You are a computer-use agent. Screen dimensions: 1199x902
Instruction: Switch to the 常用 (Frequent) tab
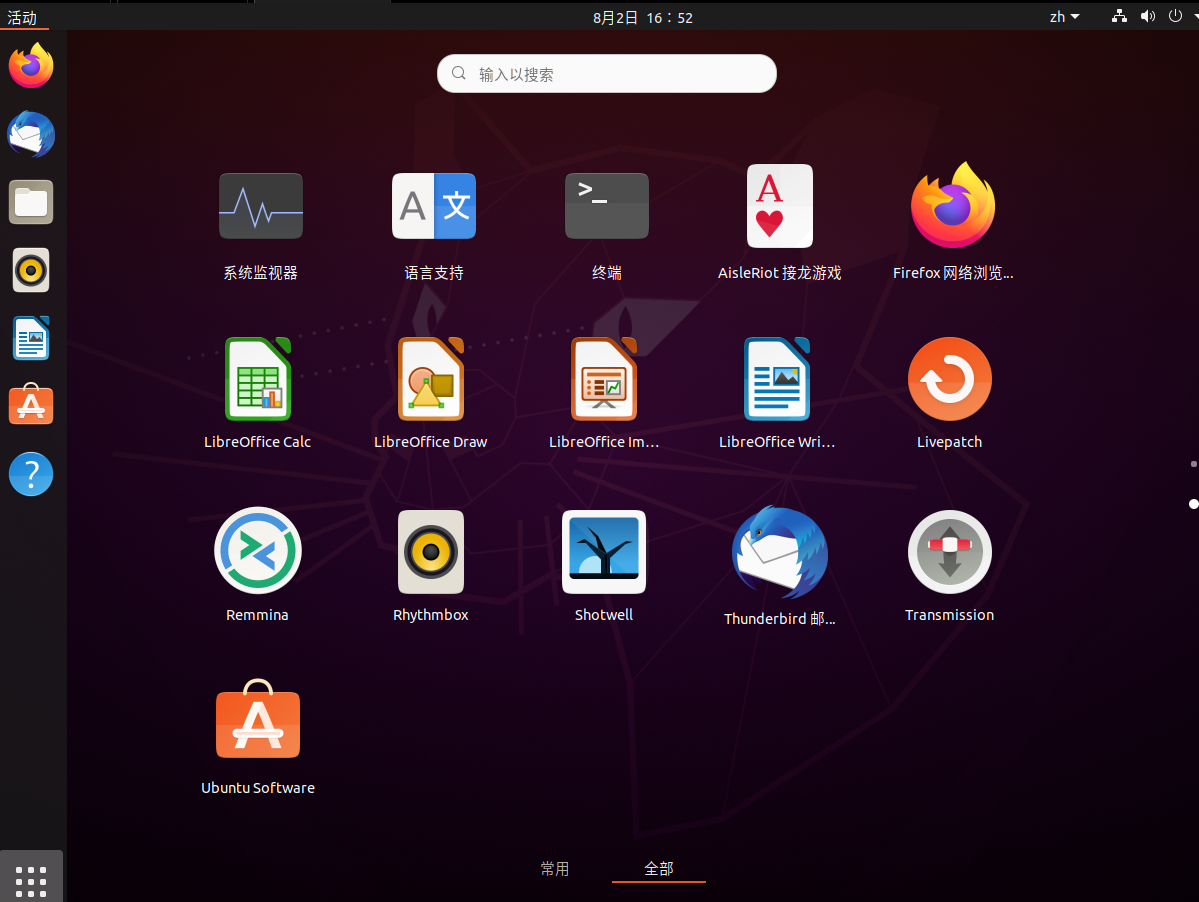554,868
